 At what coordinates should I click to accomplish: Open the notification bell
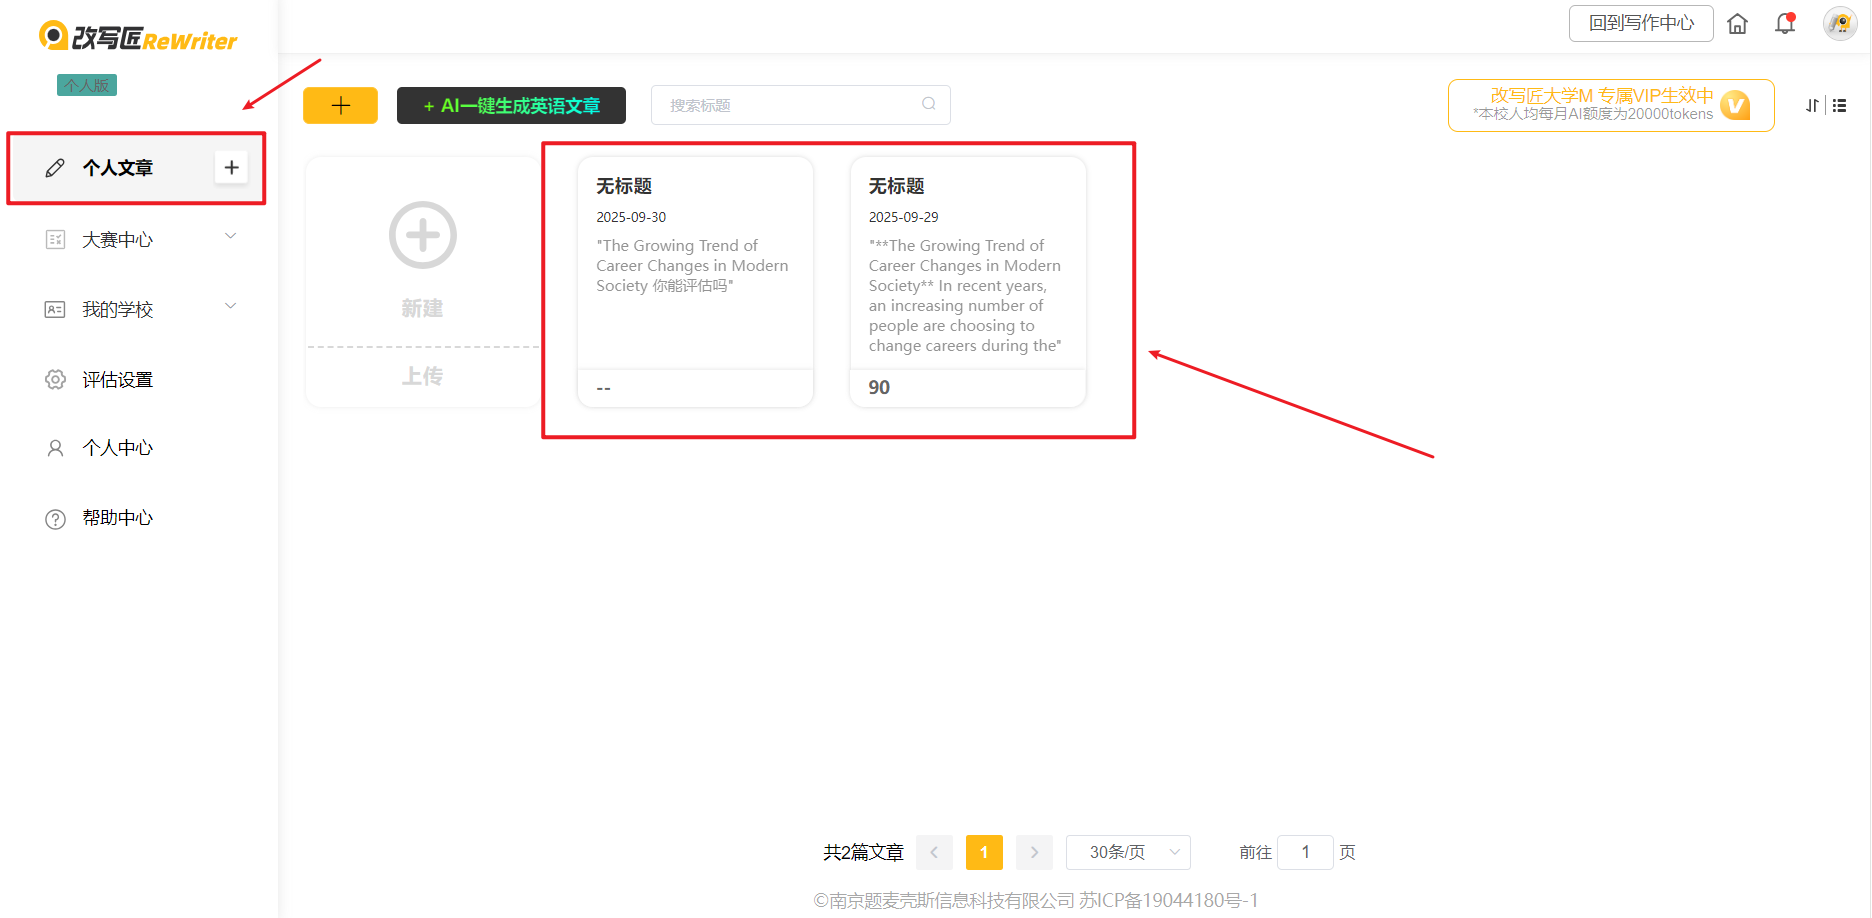1785,24
